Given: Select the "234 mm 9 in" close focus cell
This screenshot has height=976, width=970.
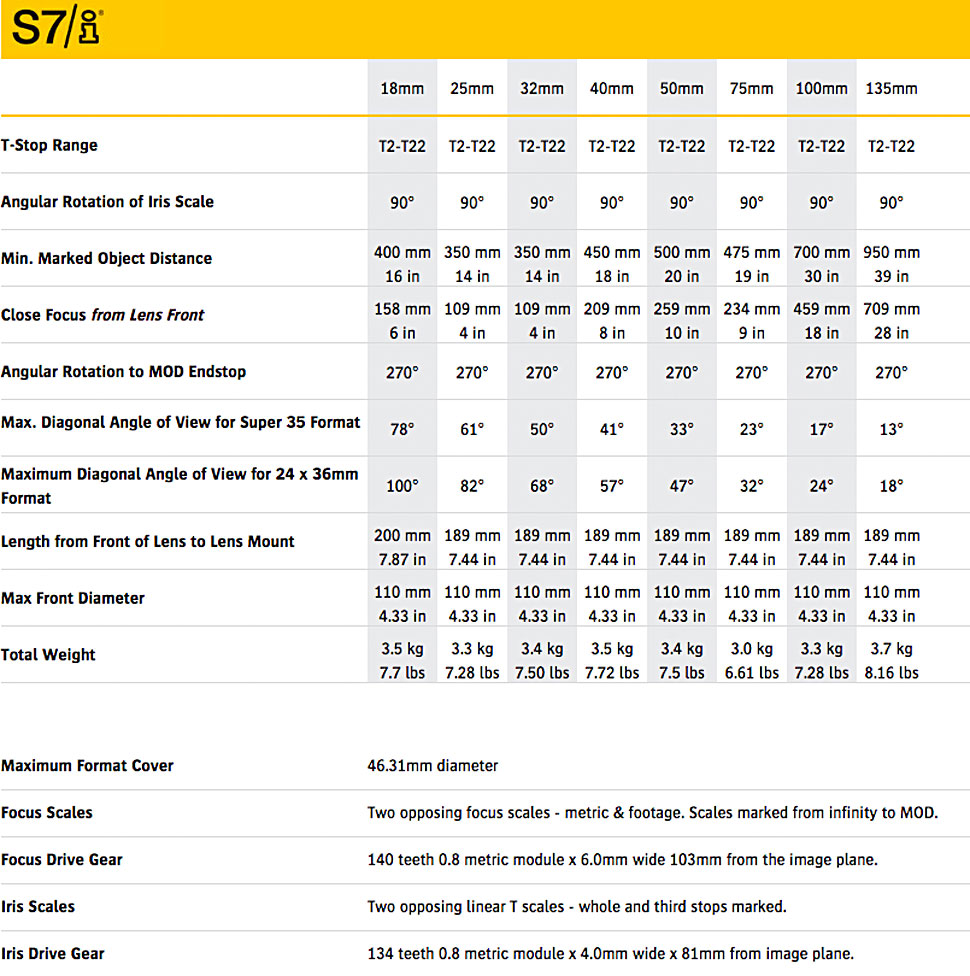Looking at the screenshot, I should pyautogui.click(x=751, y=321).
